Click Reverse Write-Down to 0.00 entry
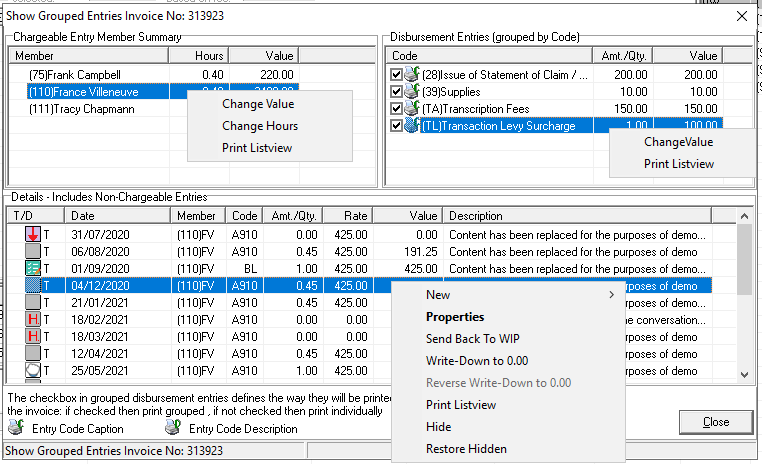The width and height of the screenshot is (762, 464). [499, 383]
